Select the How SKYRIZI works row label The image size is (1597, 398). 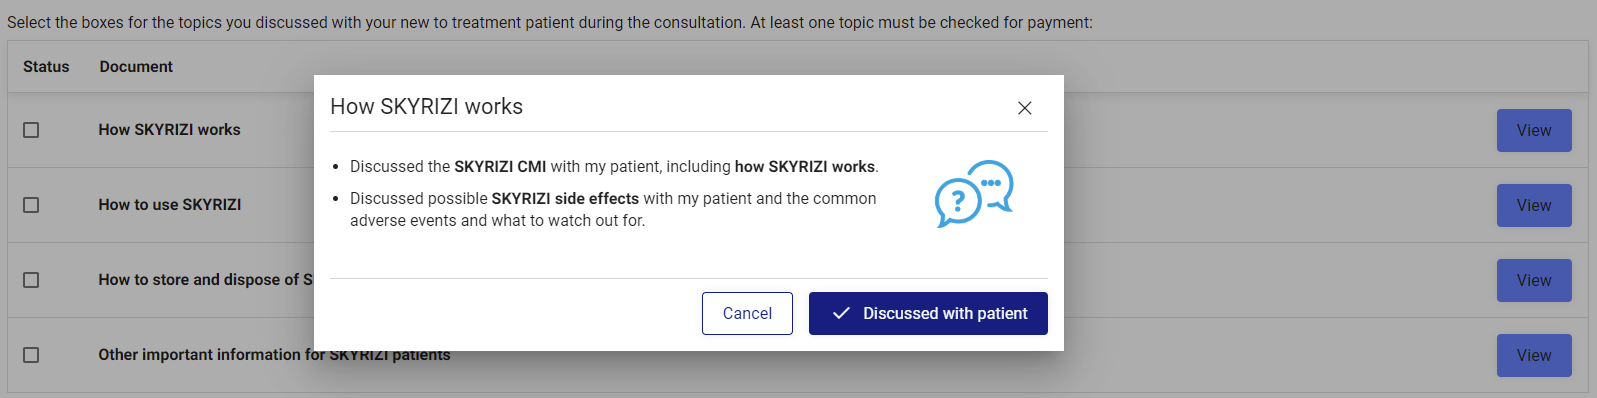pyautogui.click(x=169, y=130)
